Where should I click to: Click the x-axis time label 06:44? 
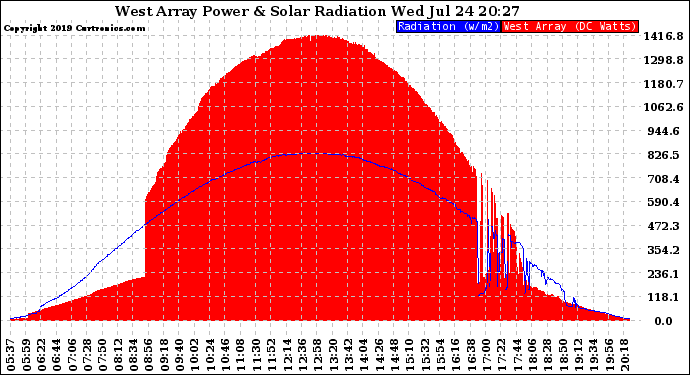pos(57,355)
